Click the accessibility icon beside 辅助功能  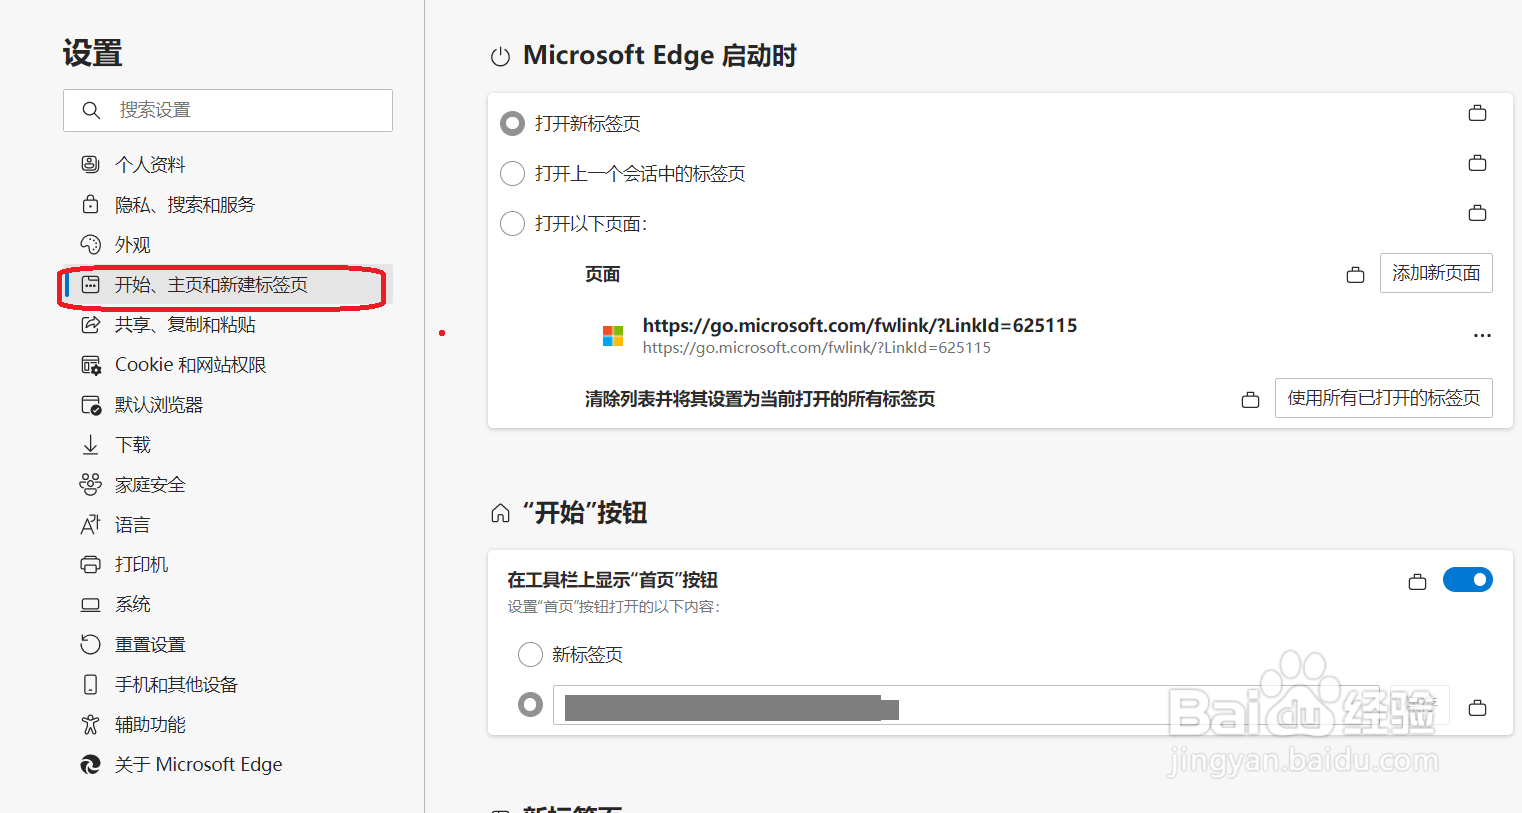click(x=90, y=724)
